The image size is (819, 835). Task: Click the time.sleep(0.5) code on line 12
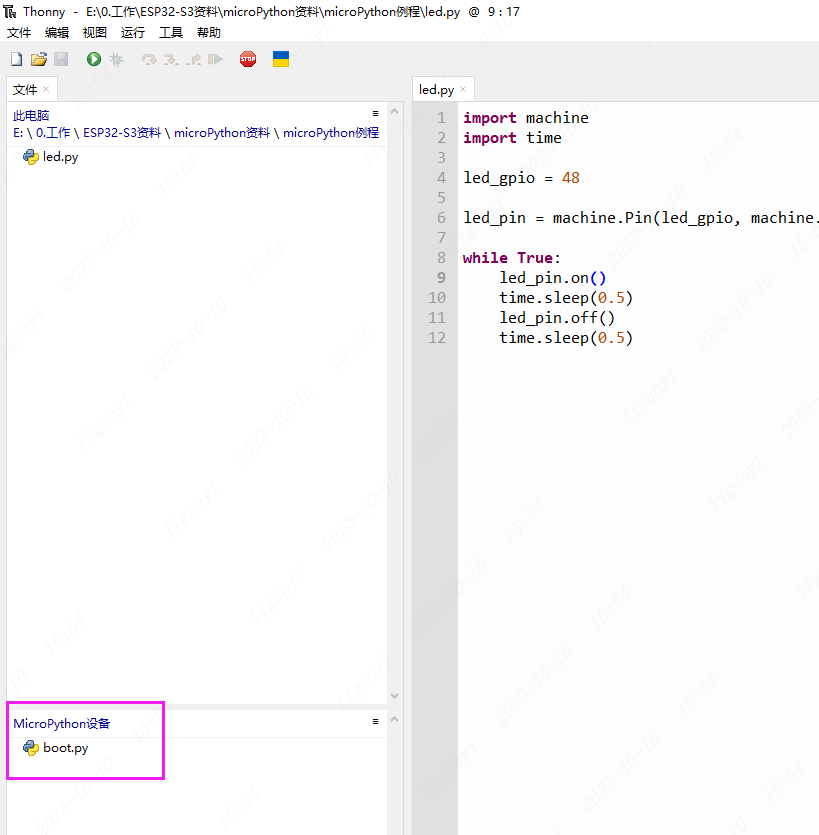tap(566, 338)
